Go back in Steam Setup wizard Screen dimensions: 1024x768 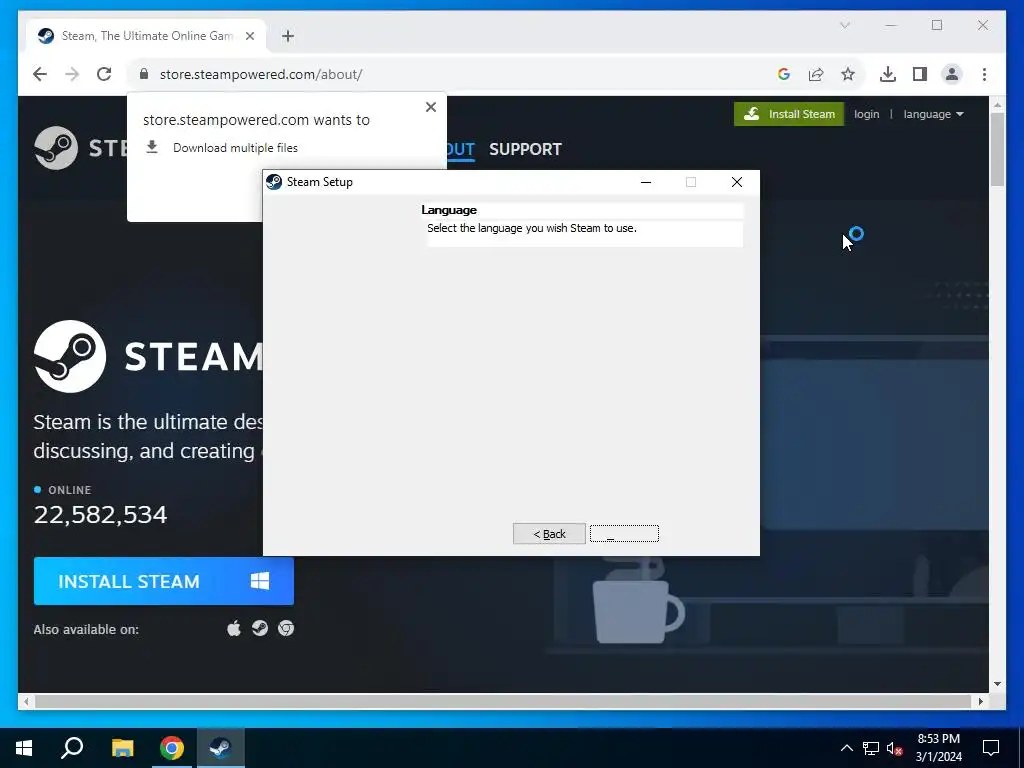click(x=549, y=534)
